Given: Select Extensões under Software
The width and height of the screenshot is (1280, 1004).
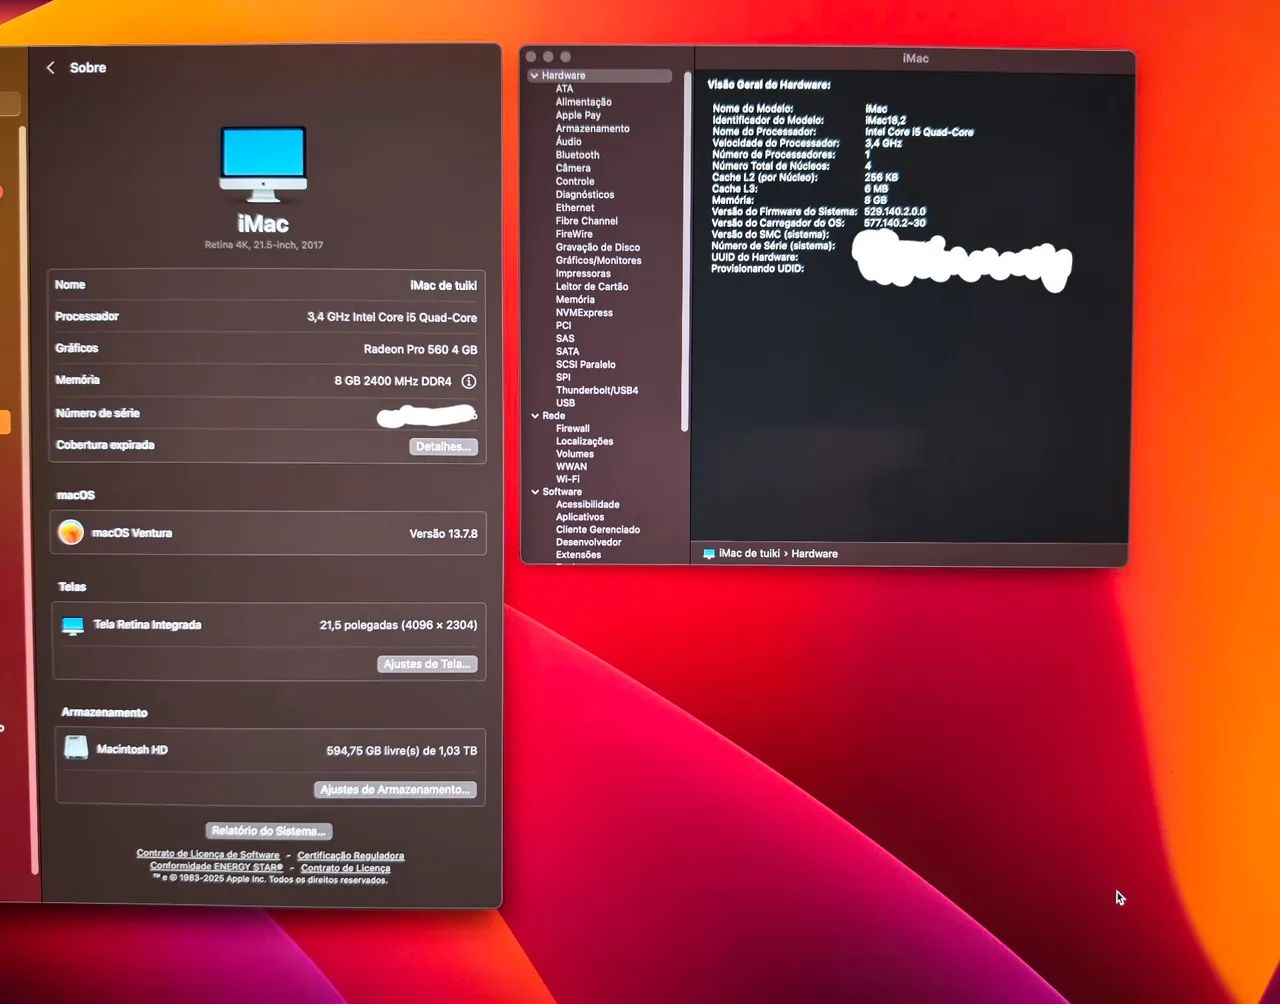Looking at the screenshot, I should tap(579, 555).
